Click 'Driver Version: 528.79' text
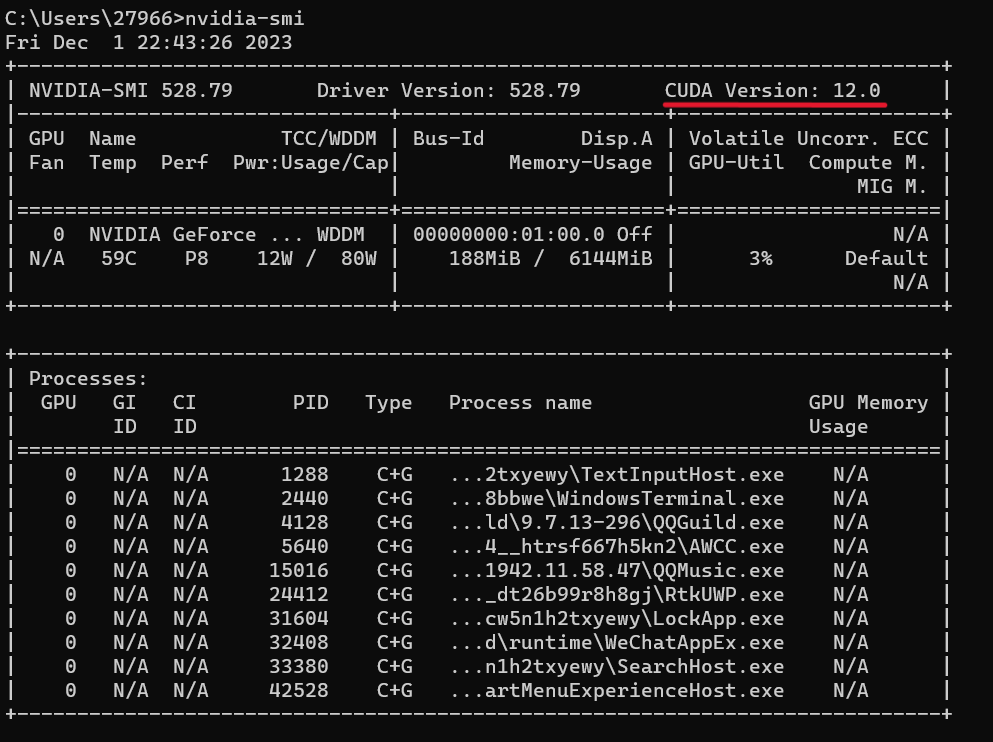The width and height of the screenshot is (993, 742). click(x=448, y=91)
